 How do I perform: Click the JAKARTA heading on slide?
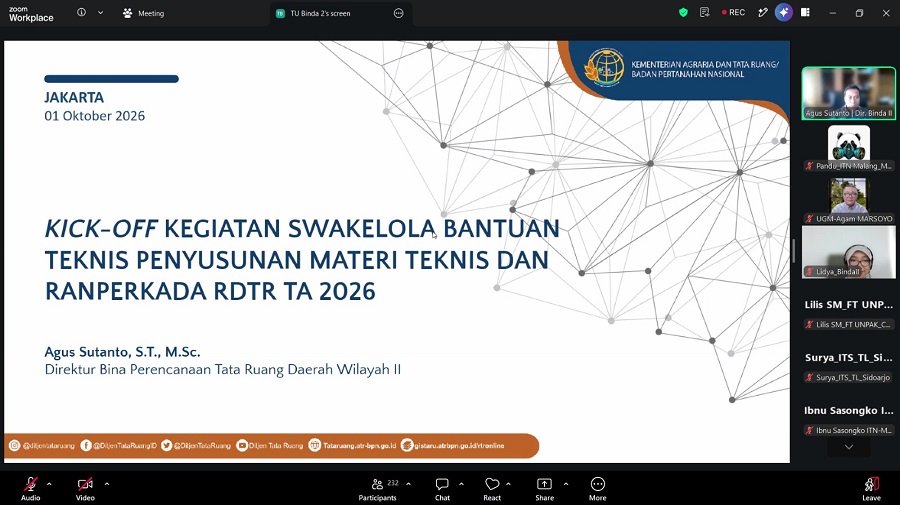click(74, 98)
